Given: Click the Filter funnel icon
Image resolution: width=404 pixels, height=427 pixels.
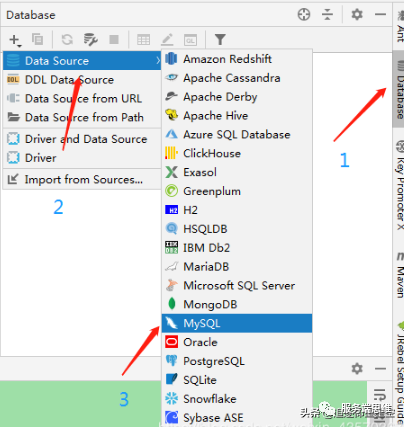Looking at the screenshot, I should click(220, 40).
